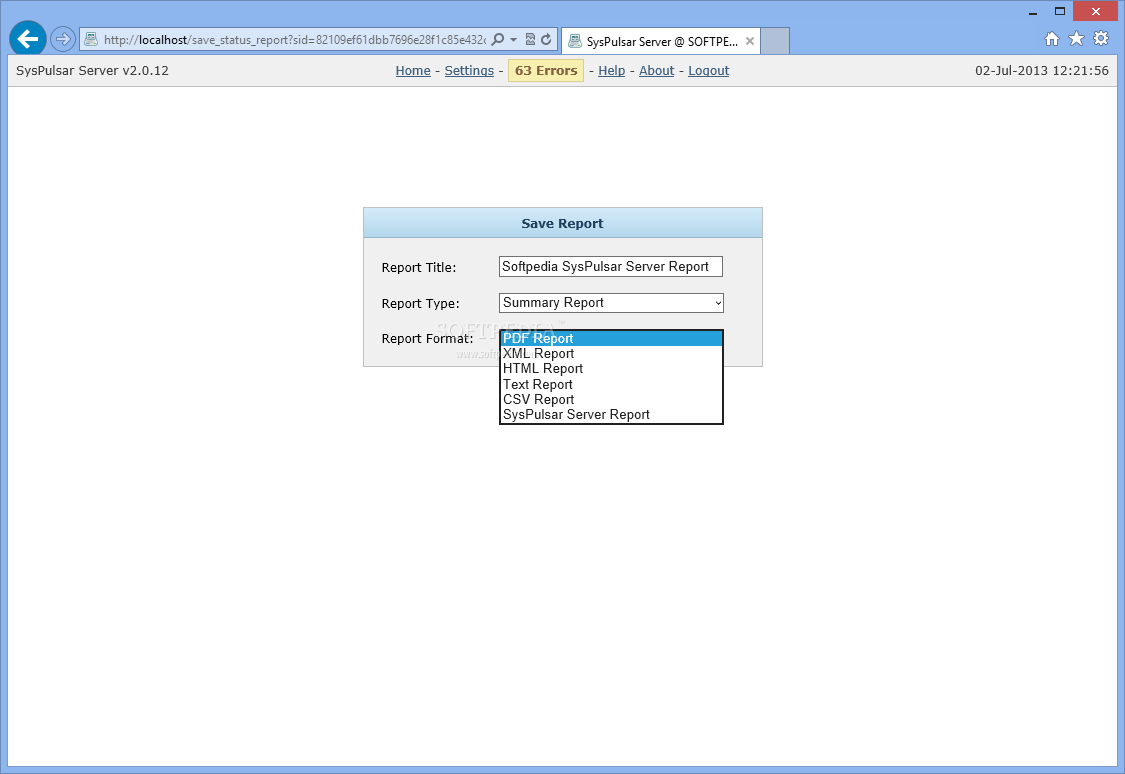Choose XML Report format option
Screen dimensions: 1125x774
tap(611, 354)
